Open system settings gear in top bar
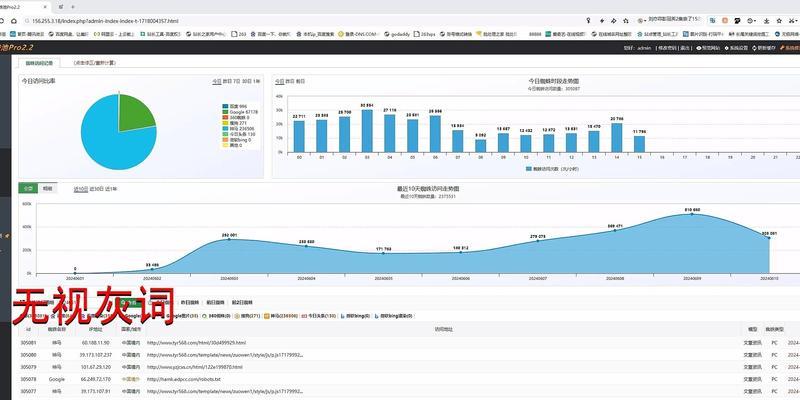Image resolution: width=800 pixels, height=400 pixels. (x=736, y=47)
